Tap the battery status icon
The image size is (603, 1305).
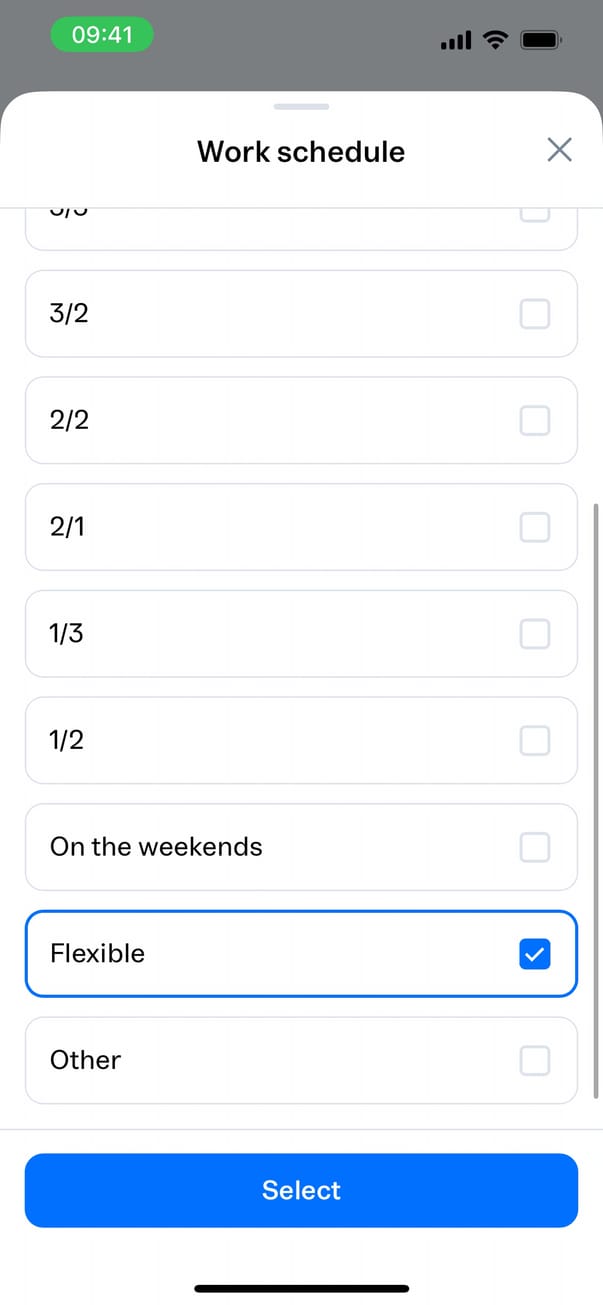(542, 40)
